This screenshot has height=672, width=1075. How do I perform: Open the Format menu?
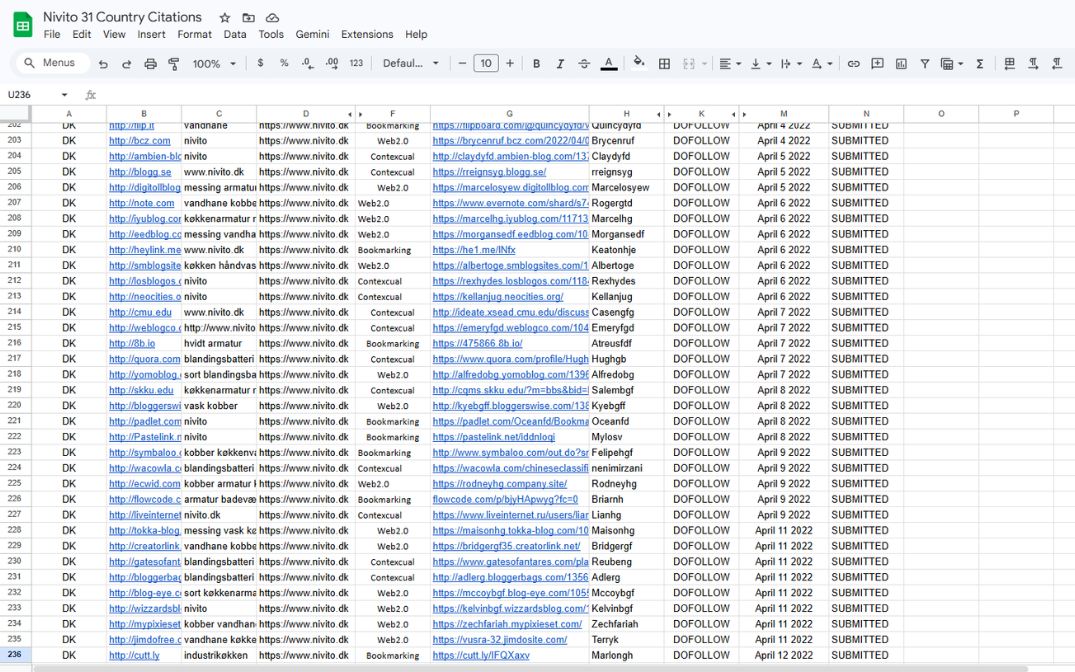click(194, 34)
